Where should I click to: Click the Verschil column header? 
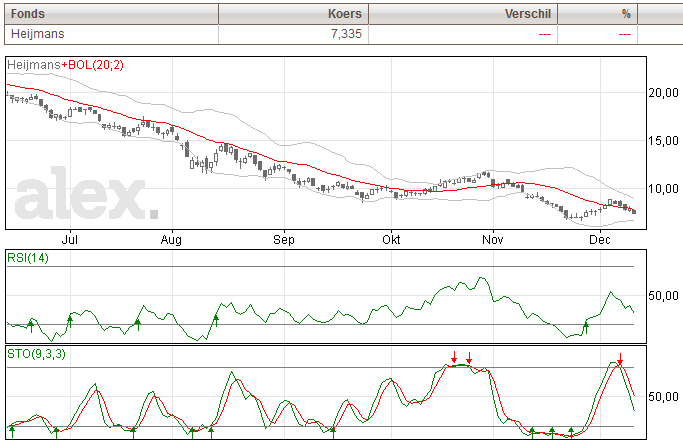[463, 14]
